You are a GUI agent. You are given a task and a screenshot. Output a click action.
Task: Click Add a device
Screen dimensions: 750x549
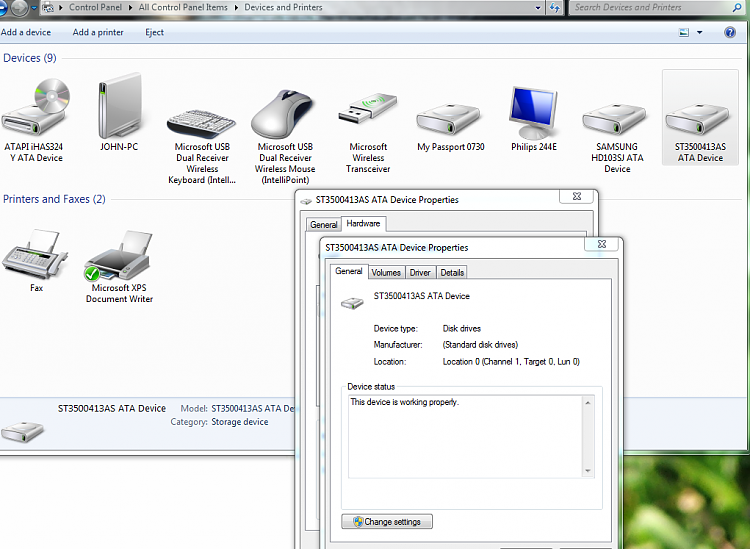click(x=26, y=33)
